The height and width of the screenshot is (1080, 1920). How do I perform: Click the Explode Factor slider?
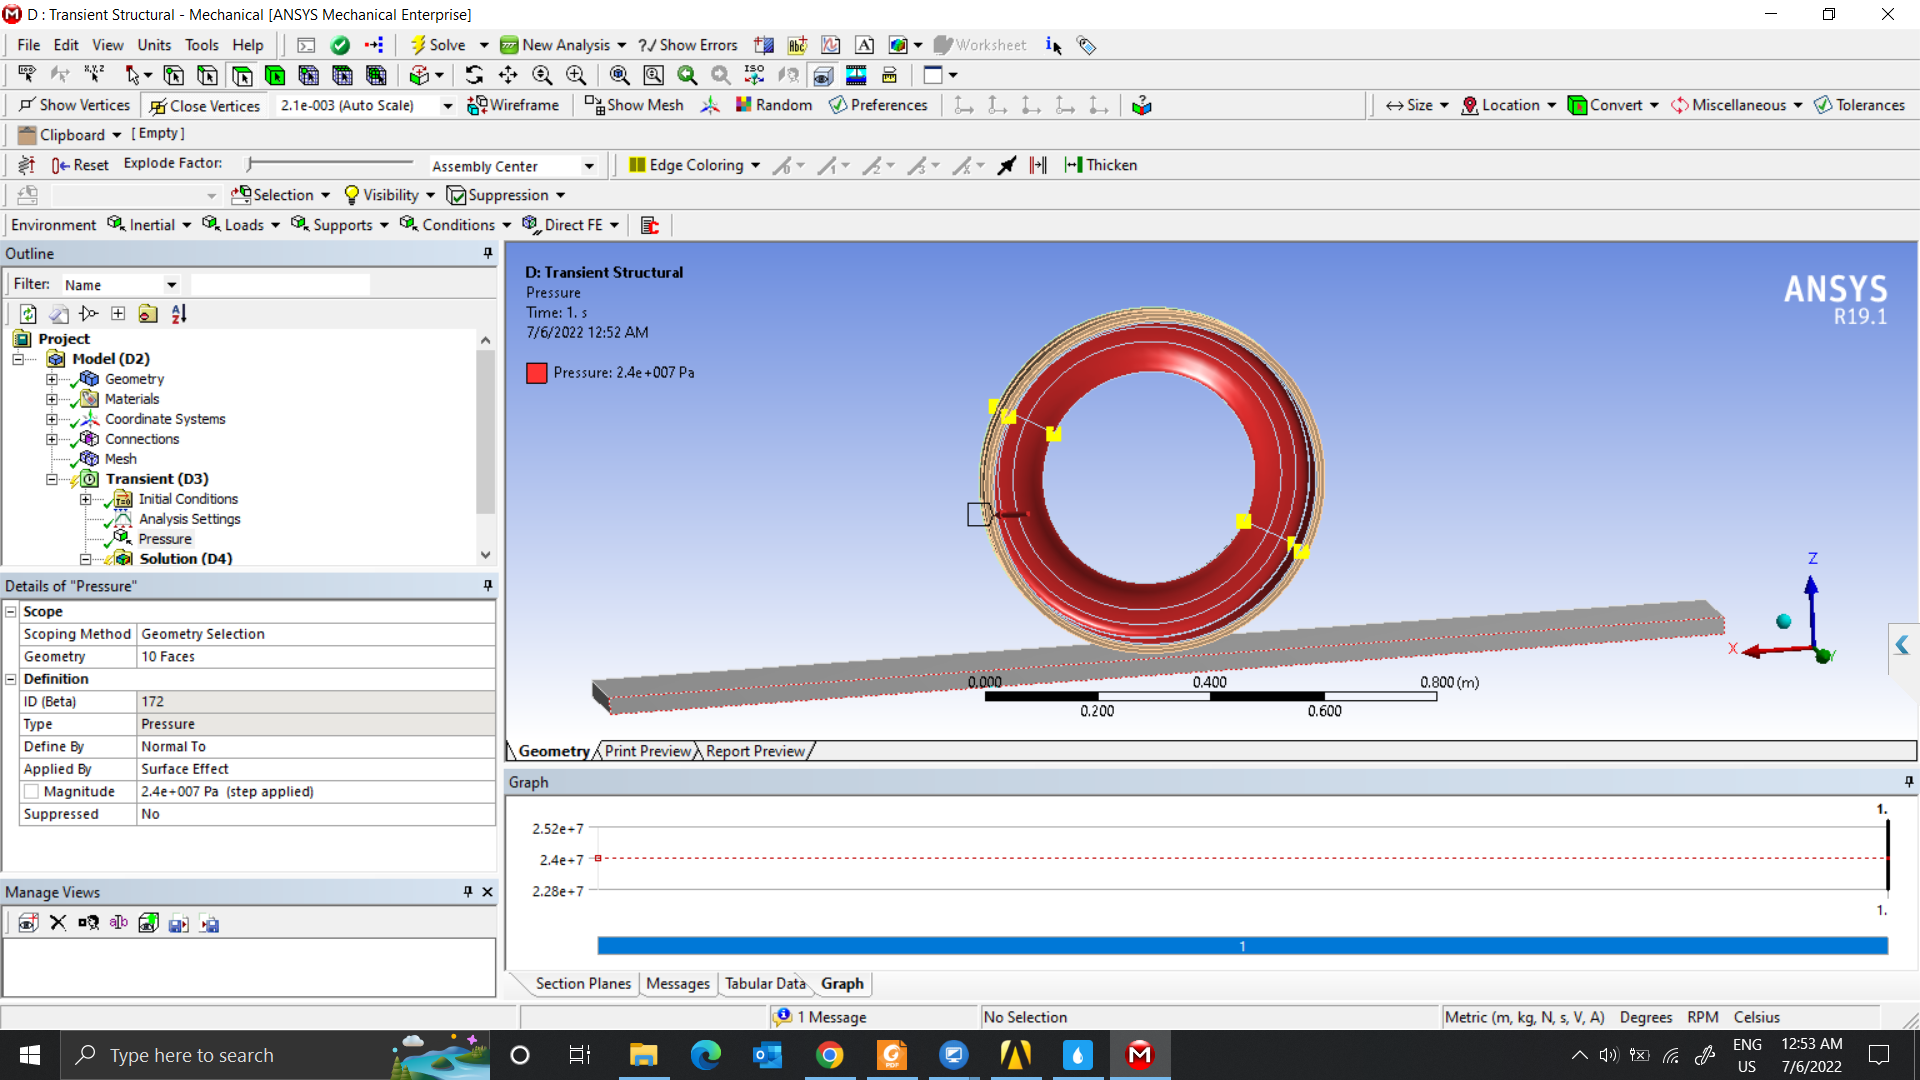click(x=330, y=163)
